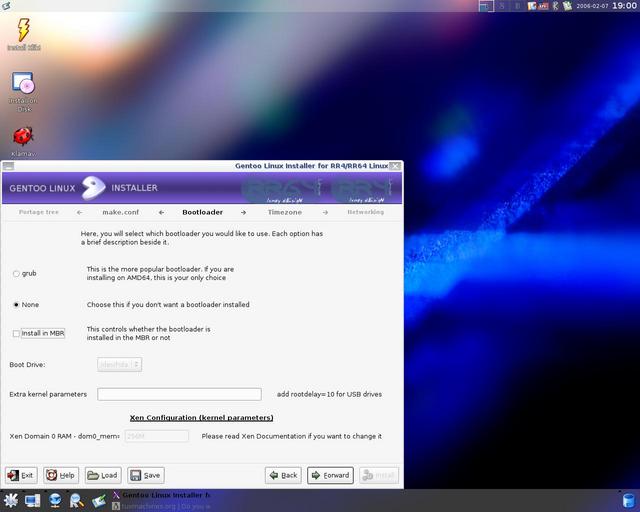Image resolution: width=640 pixels, height=512 pixels.
Task: Launch the checkmark card panel icon
Action: (x=98, y=501)
